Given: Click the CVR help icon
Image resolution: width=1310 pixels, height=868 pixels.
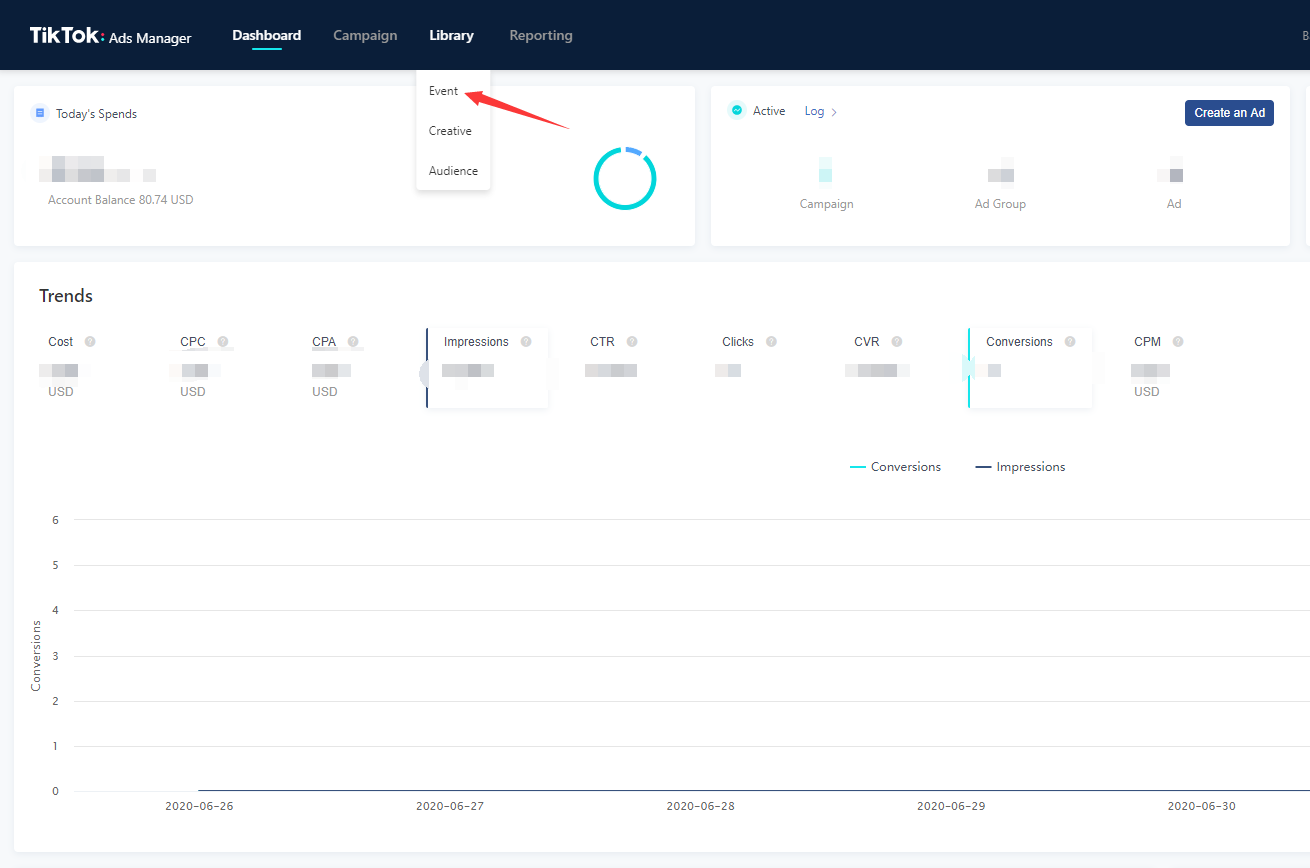Looking at the screenshot, I should (x=897, y=342).
